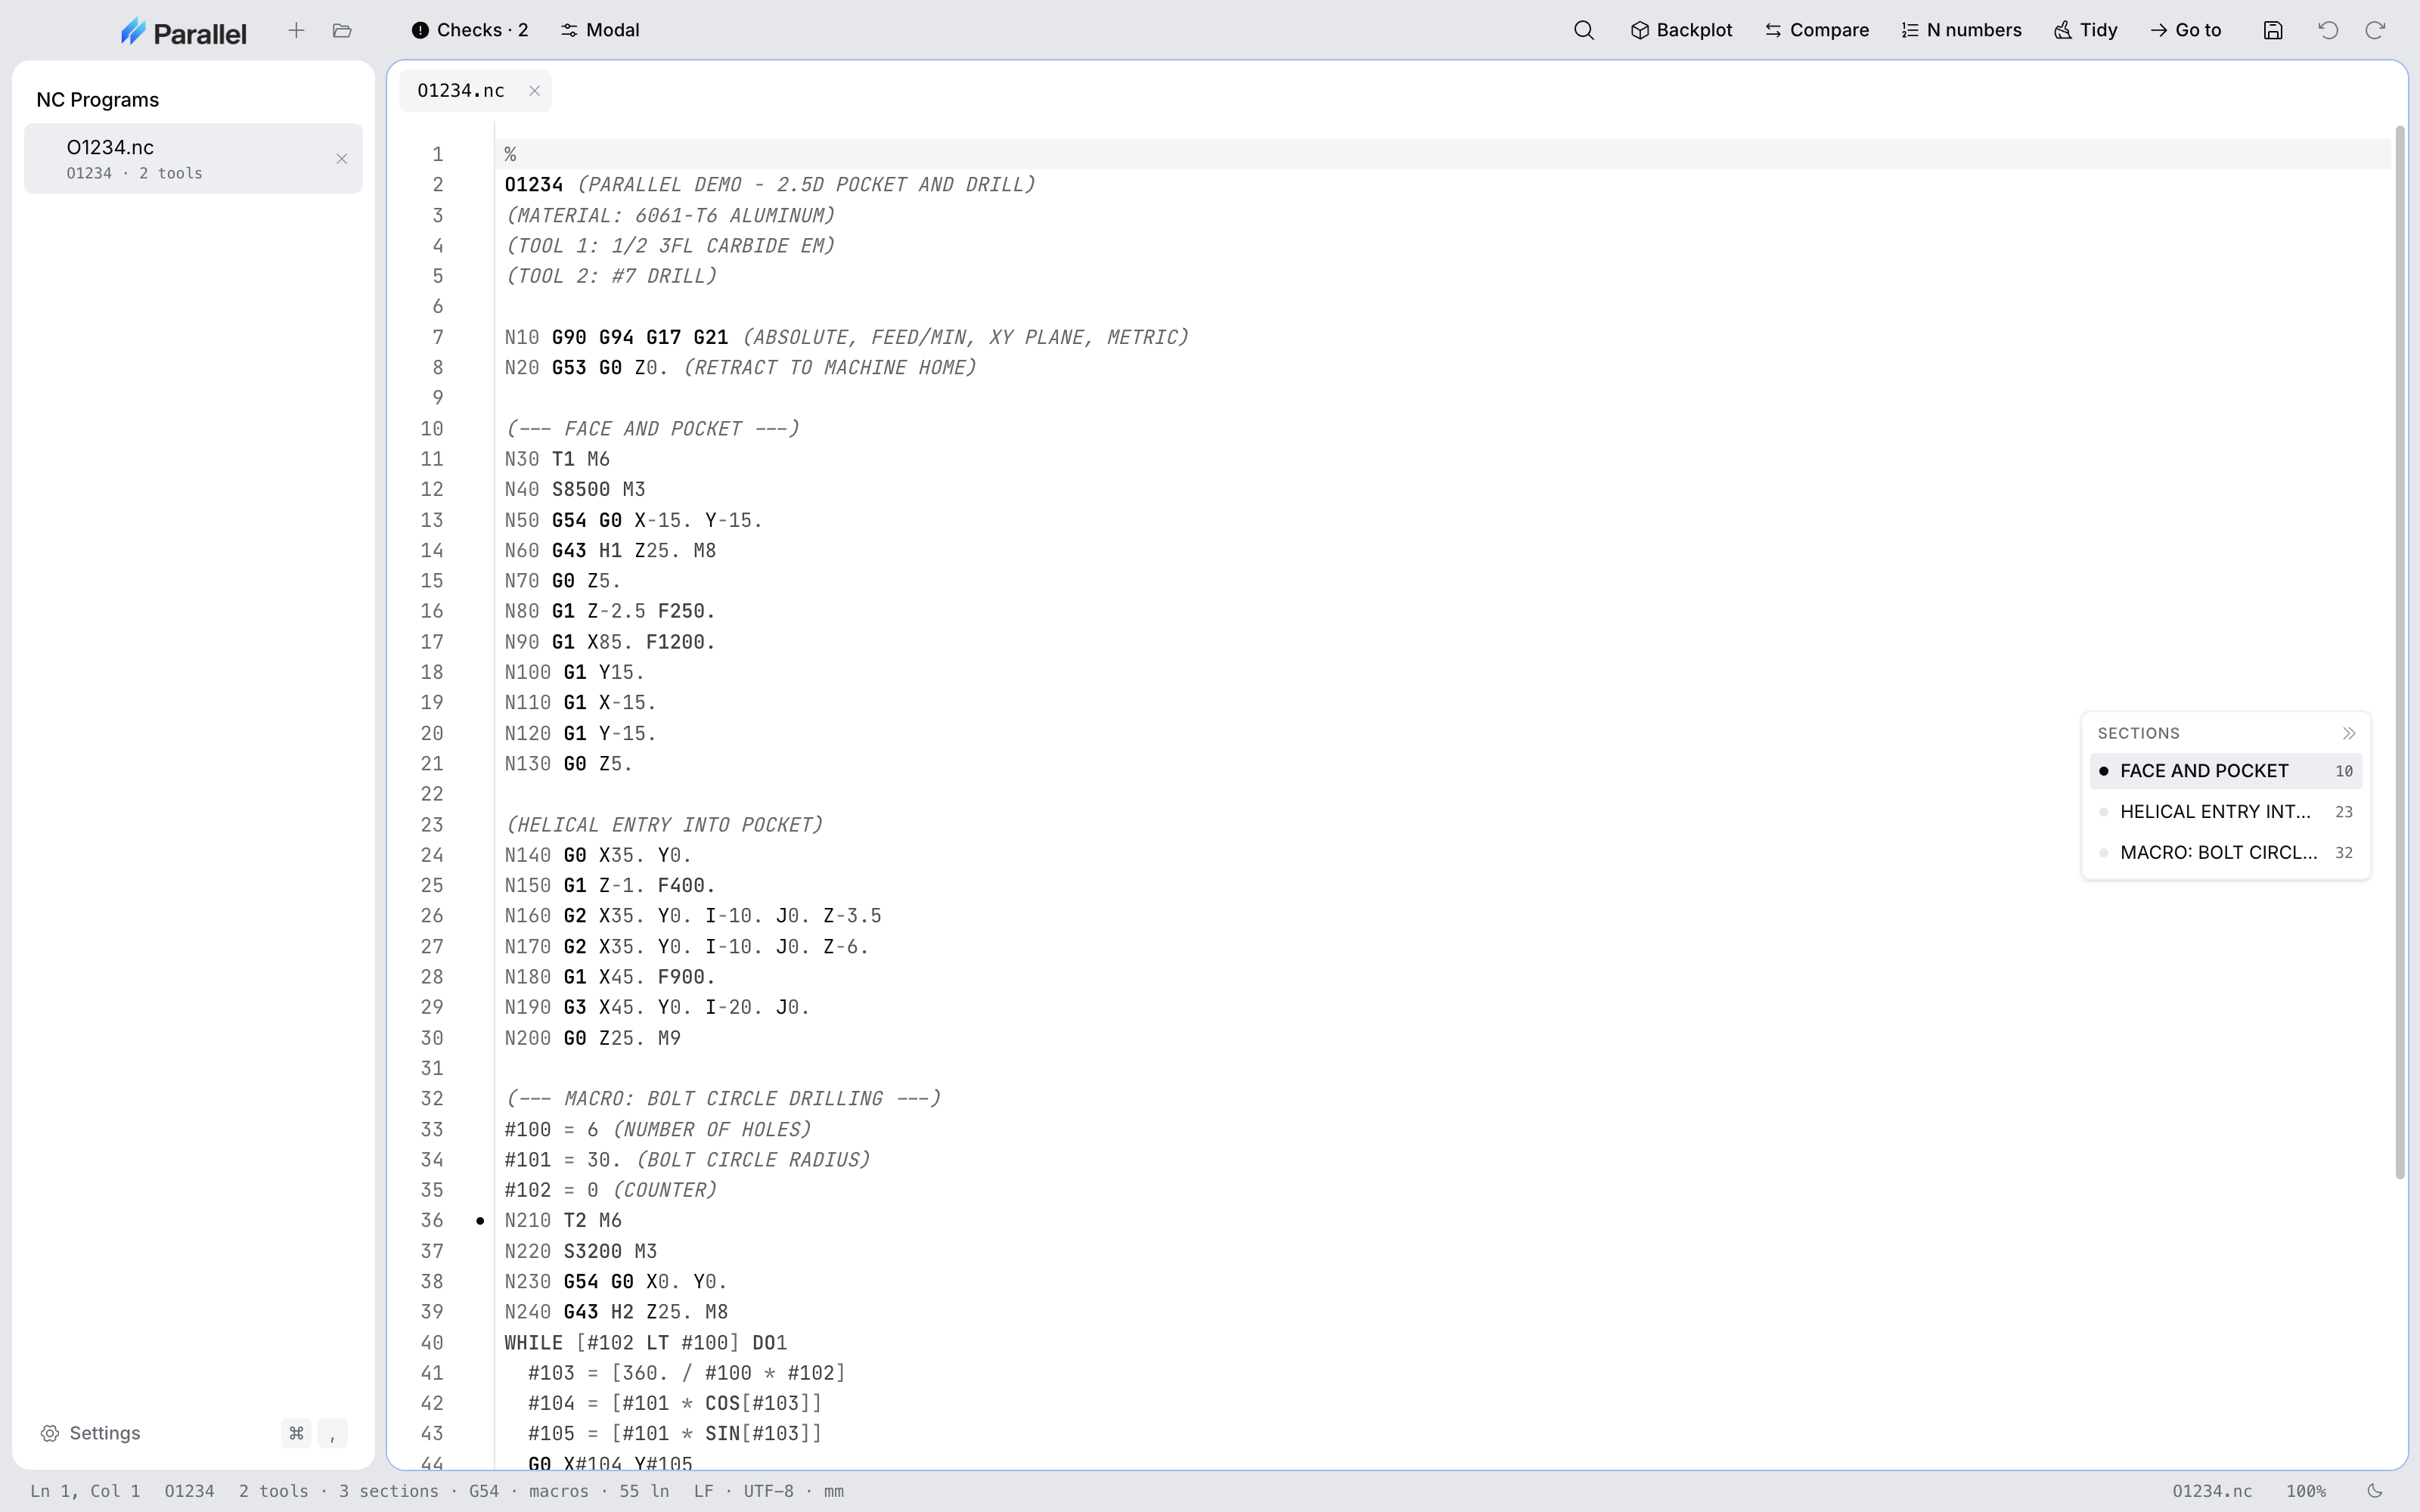The image size is (2420, 1512).
Task: Click the N20 G53 G0 Z0. line
Action: click(x=741, y=367)
